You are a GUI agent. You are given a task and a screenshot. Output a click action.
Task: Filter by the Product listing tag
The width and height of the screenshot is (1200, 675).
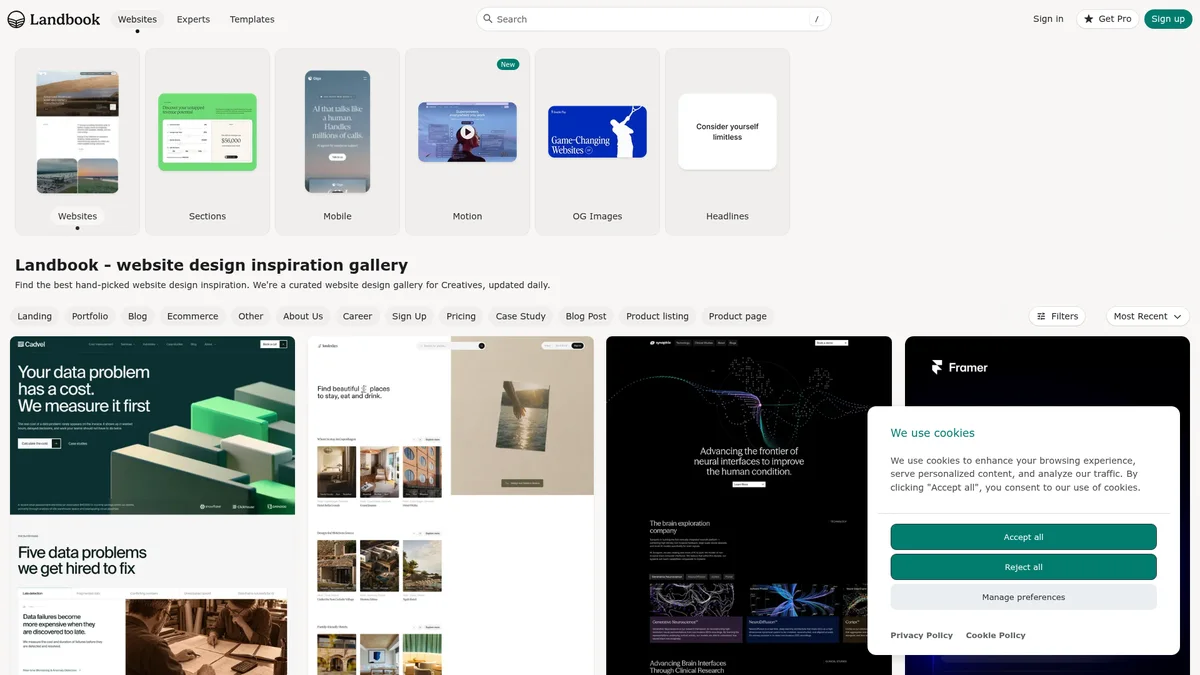(x=658, y=316)
